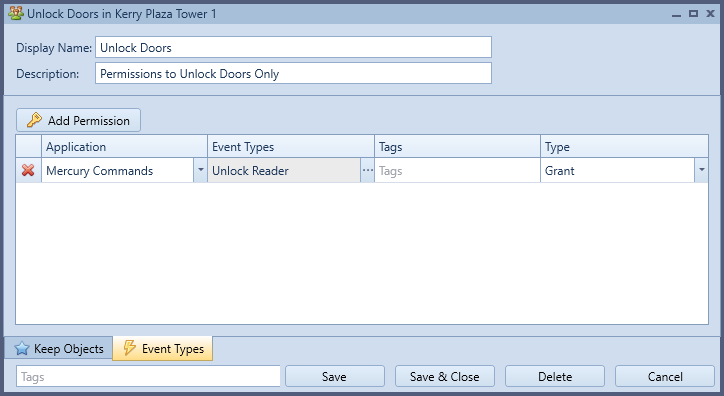Click the row Tags cell field
This screenshot has height=396, width=724.
[457, 170]
